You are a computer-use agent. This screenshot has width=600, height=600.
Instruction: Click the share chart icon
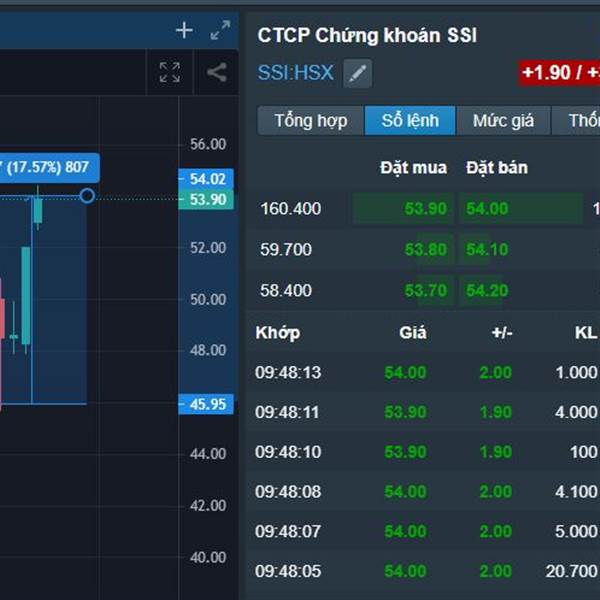(217, 72)
